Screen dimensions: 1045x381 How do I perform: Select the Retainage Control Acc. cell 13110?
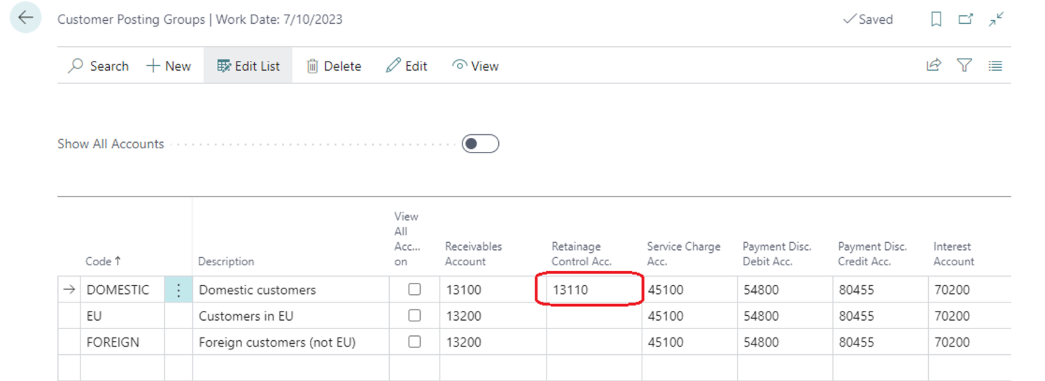pyautogui.click(x=590, y=290)
